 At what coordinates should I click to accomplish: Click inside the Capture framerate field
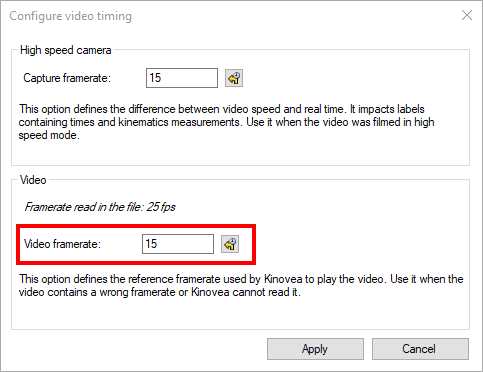[x=182, y=78]
